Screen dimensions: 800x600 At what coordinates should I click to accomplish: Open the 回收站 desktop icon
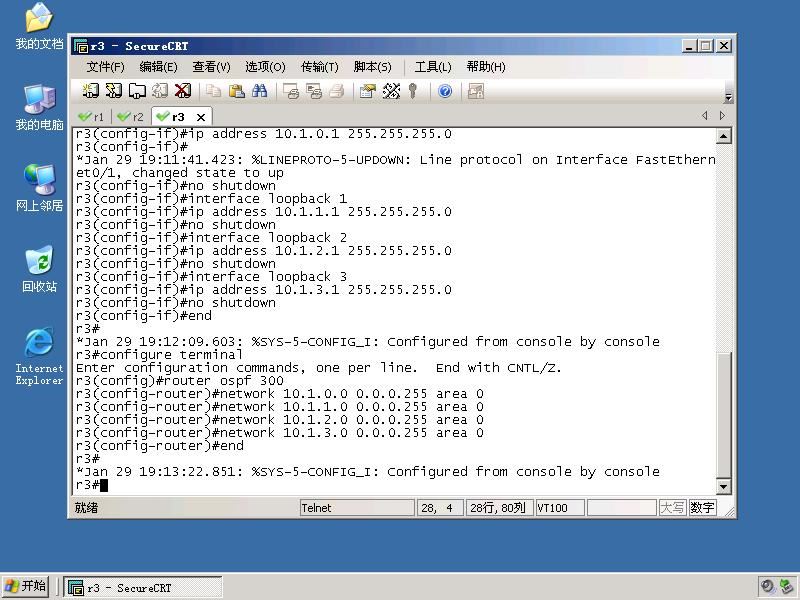(x=39, y=269)
